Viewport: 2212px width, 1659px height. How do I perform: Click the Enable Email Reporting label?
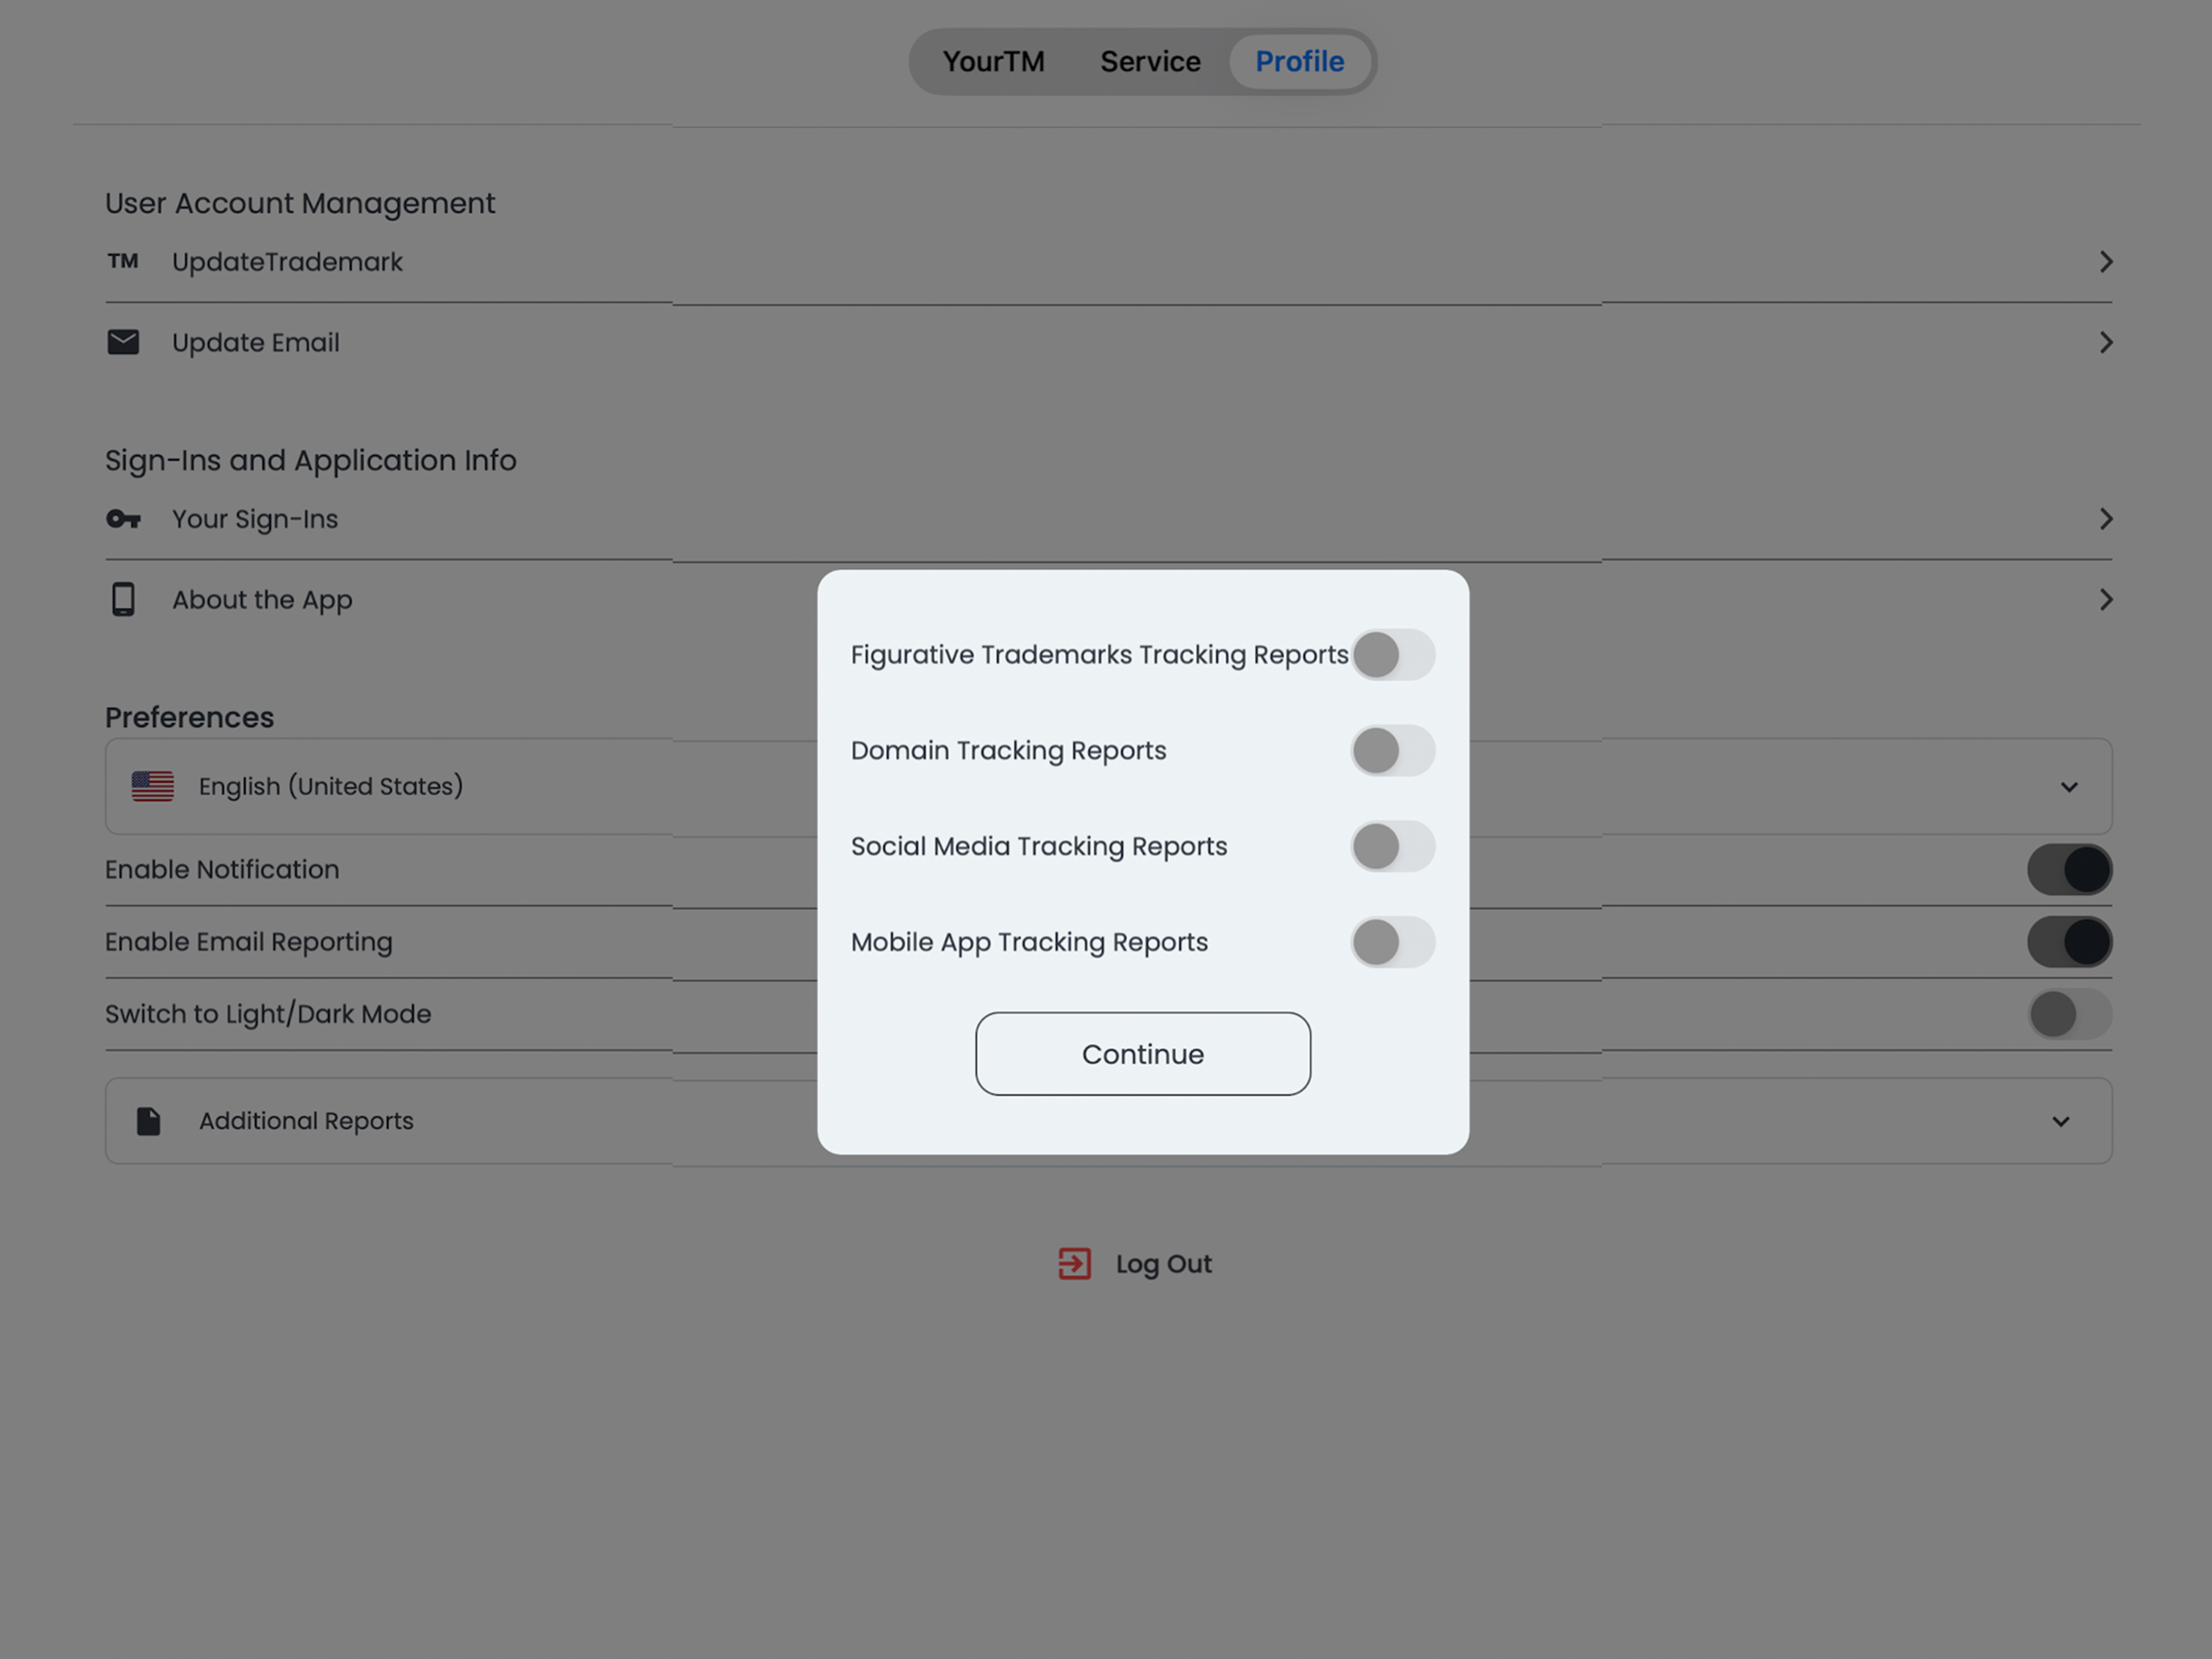(x=249, y=942)
